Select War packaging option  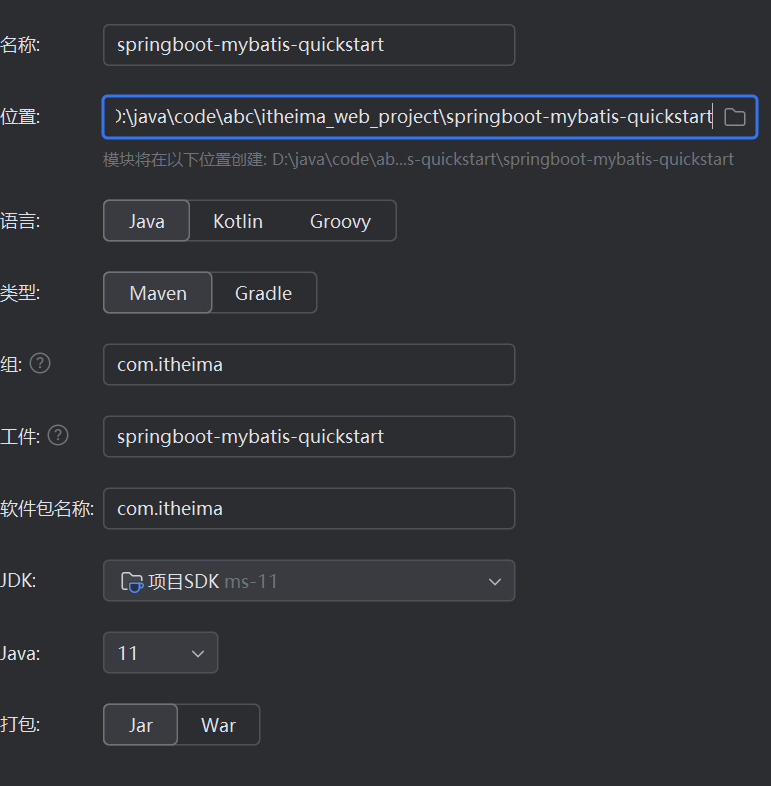[x=218, y=725]
